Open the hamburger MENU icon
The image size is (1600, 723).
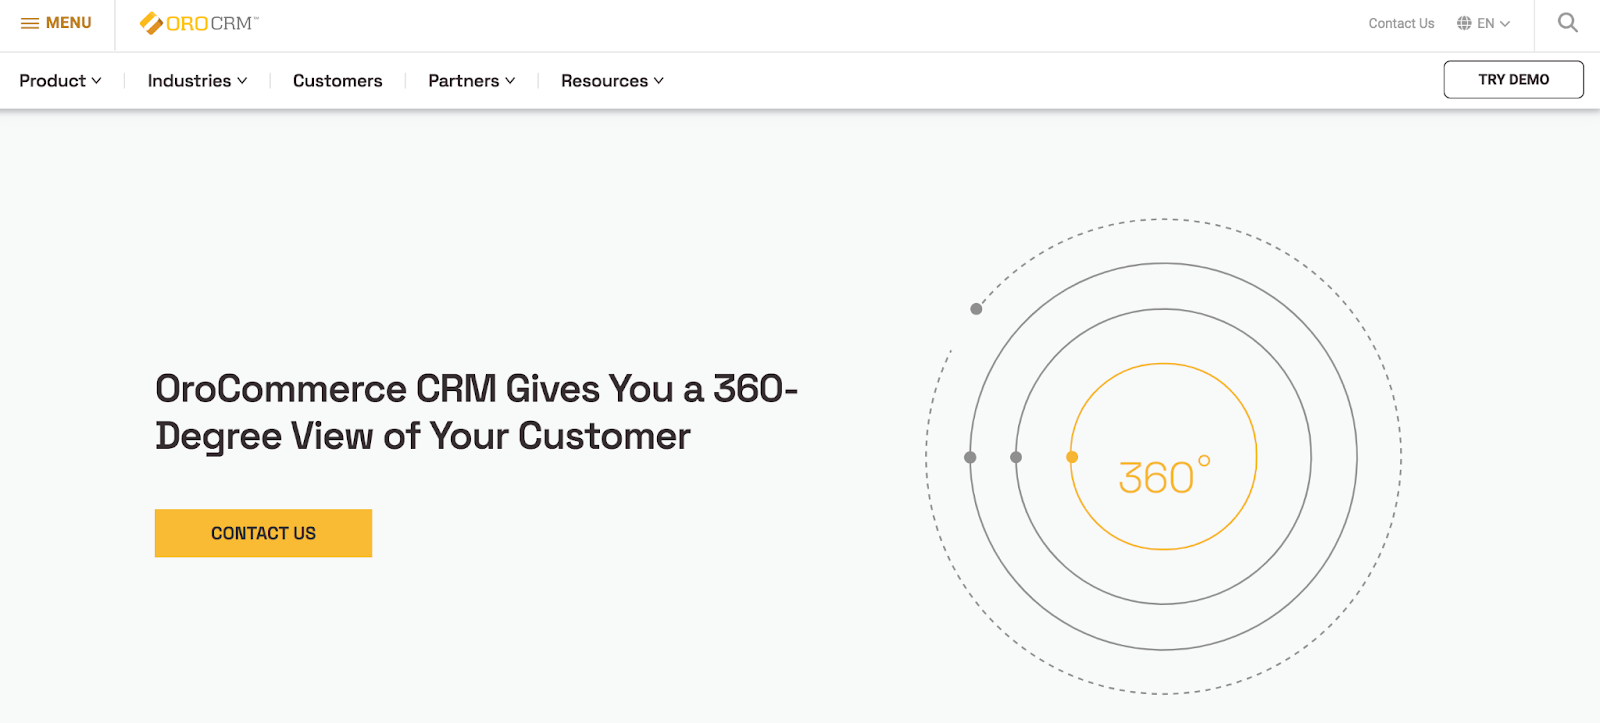click(x=30, y=23)
